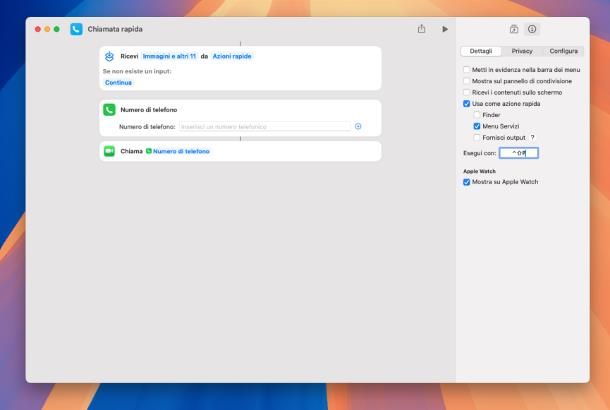Close the Shortcuts editor window
This screenshot has height=410, width=610.
(38, 29)
